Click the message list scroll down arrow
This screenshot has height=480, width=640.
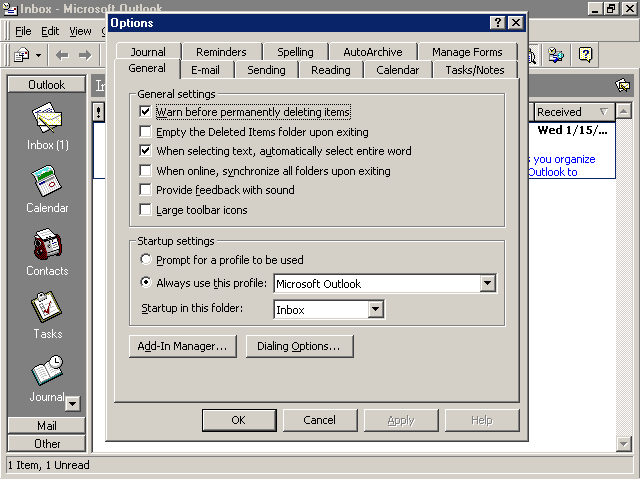(x=624, y=444)
